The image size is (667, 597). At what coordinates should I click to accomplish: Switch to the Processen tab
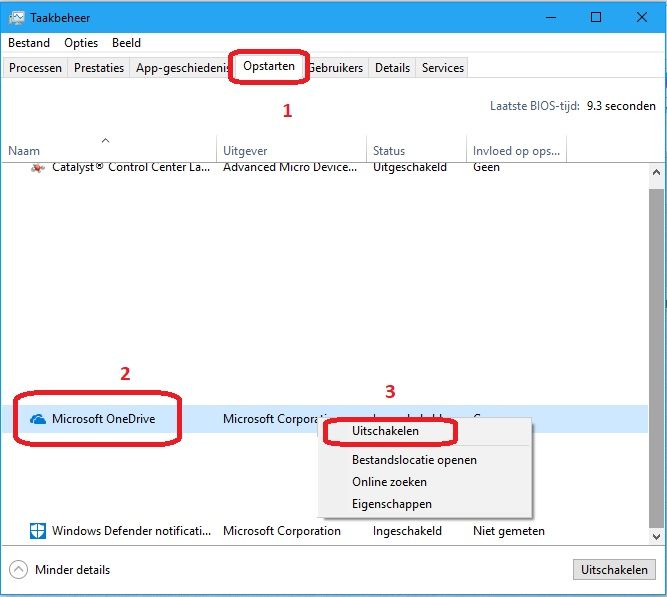click(35, 68)
